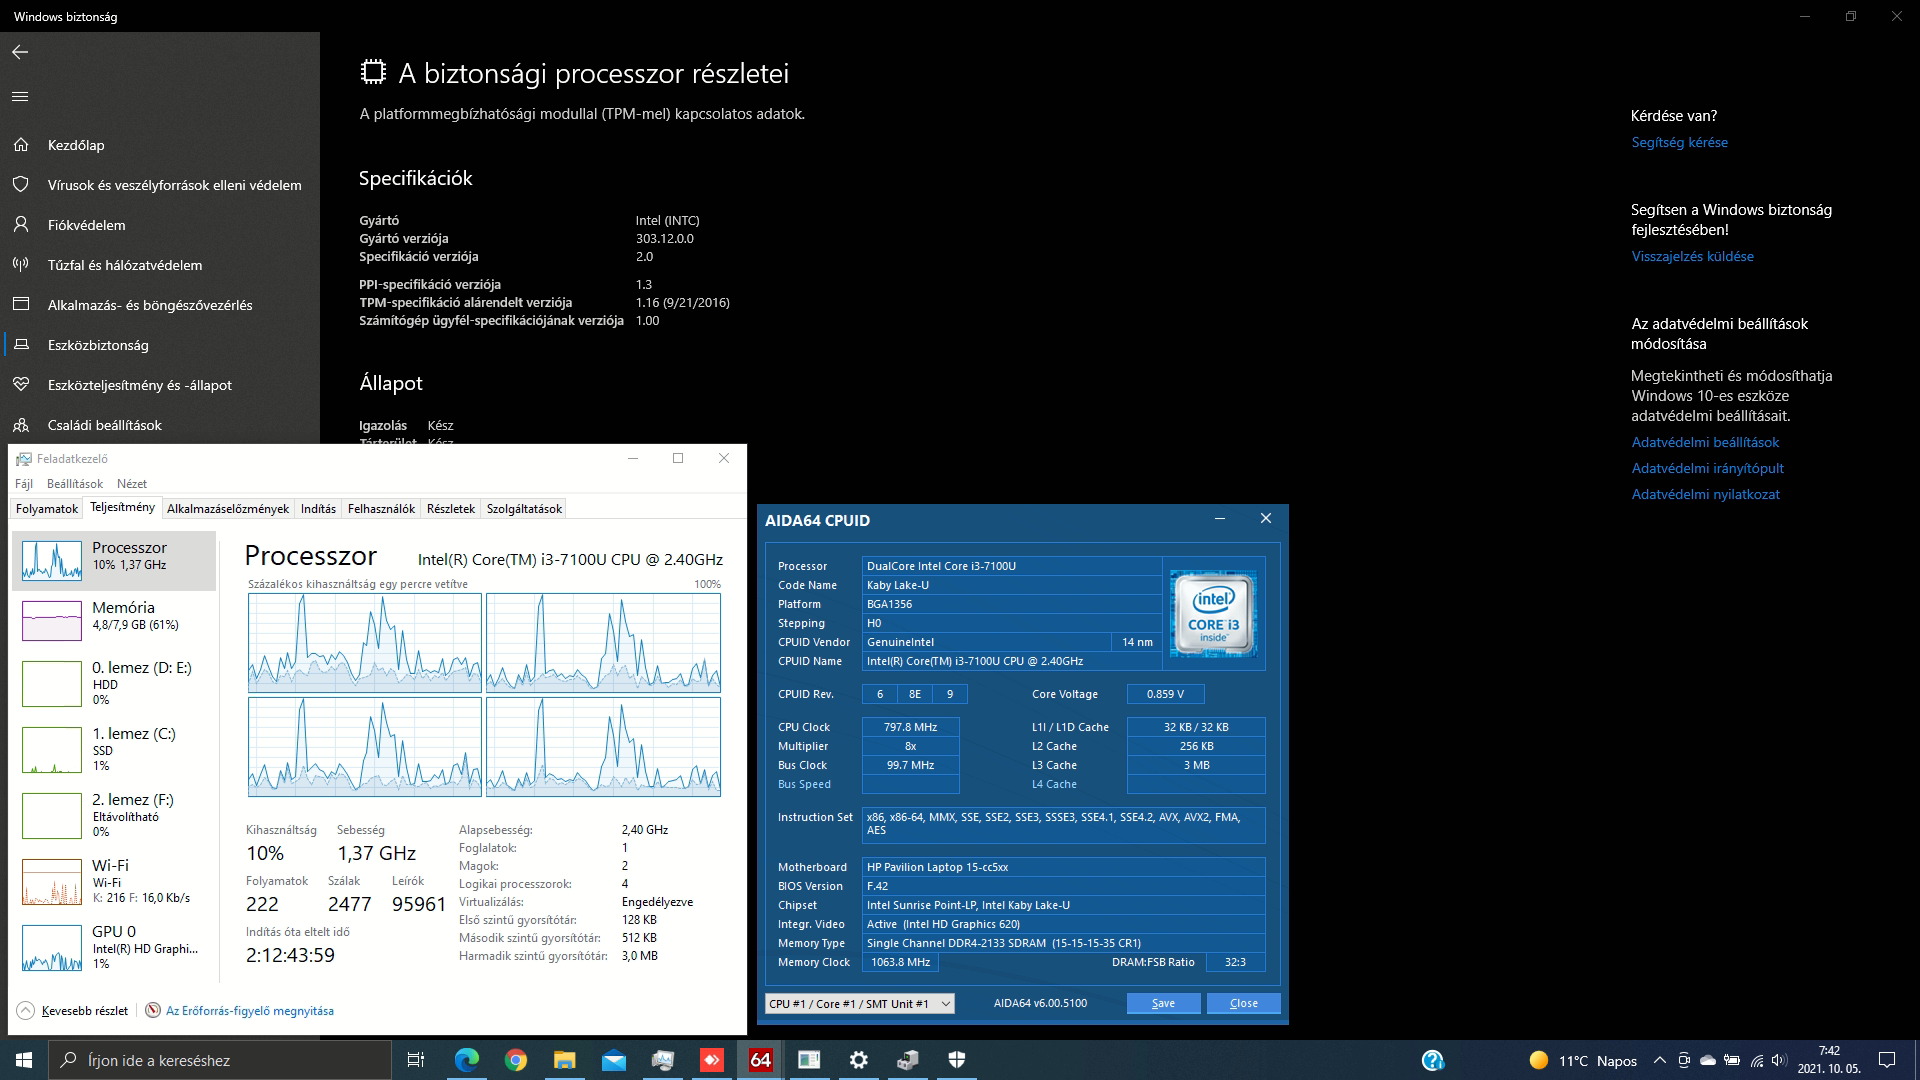Open volume control in system tray

coord(1779,1060)
